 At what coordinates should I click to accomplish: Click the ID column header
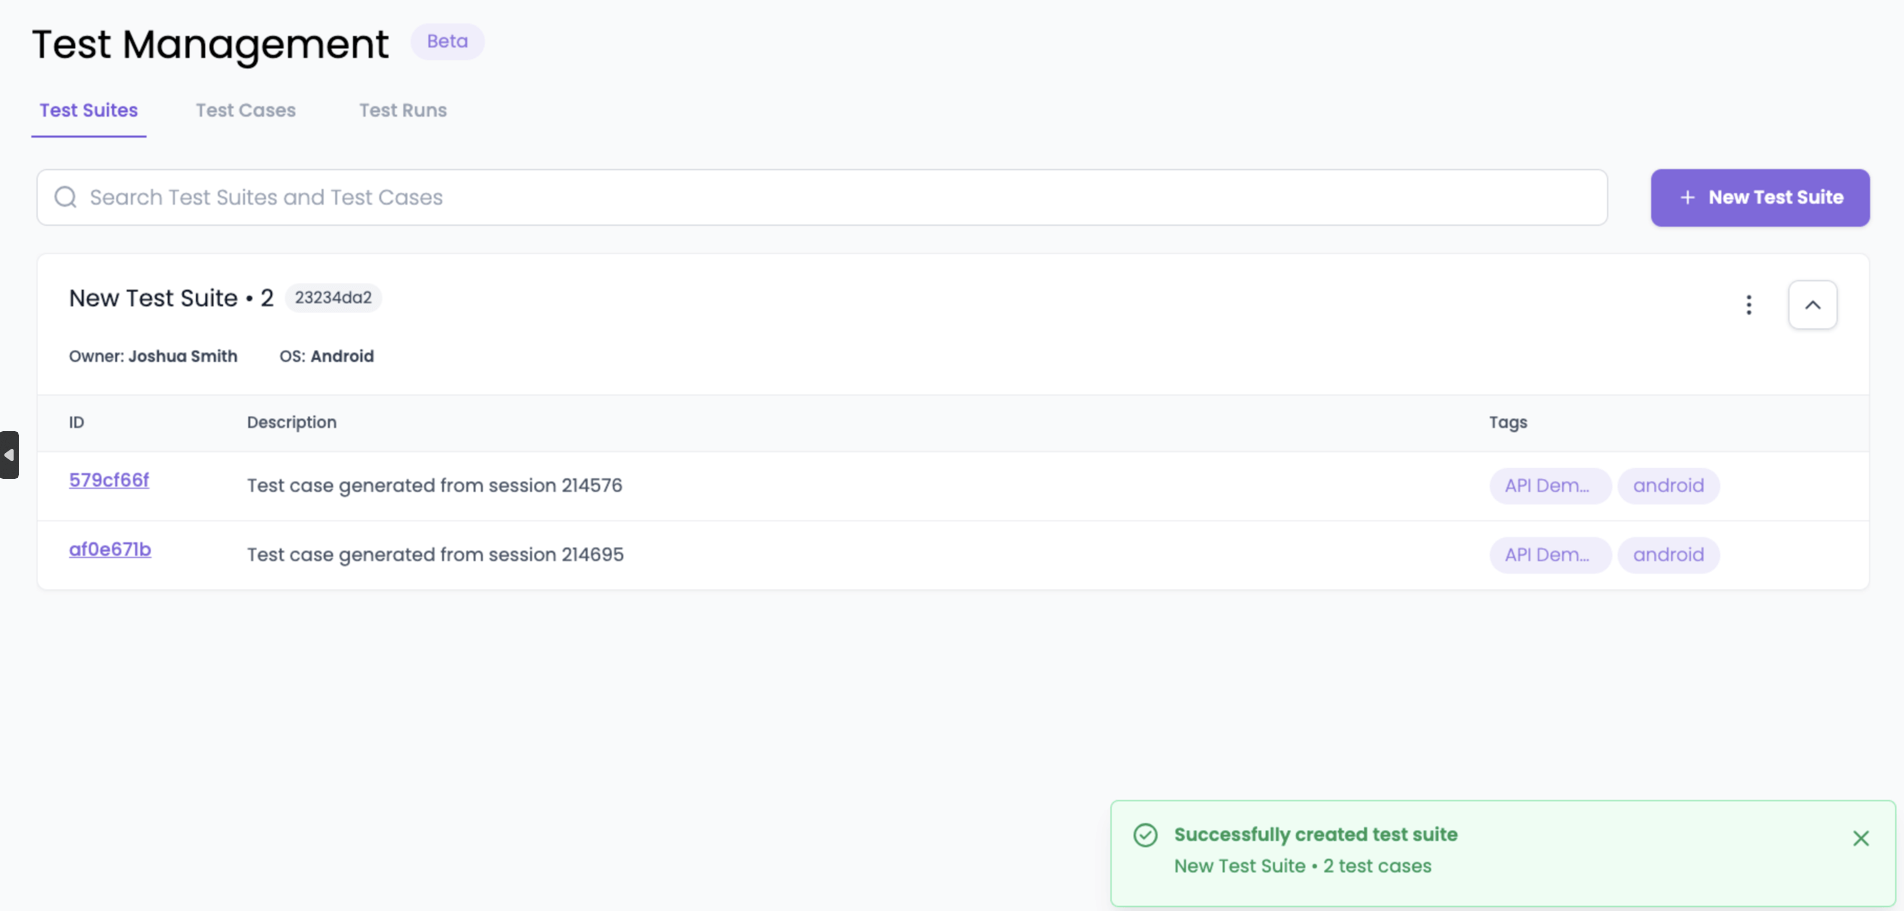tap(77, 422)
